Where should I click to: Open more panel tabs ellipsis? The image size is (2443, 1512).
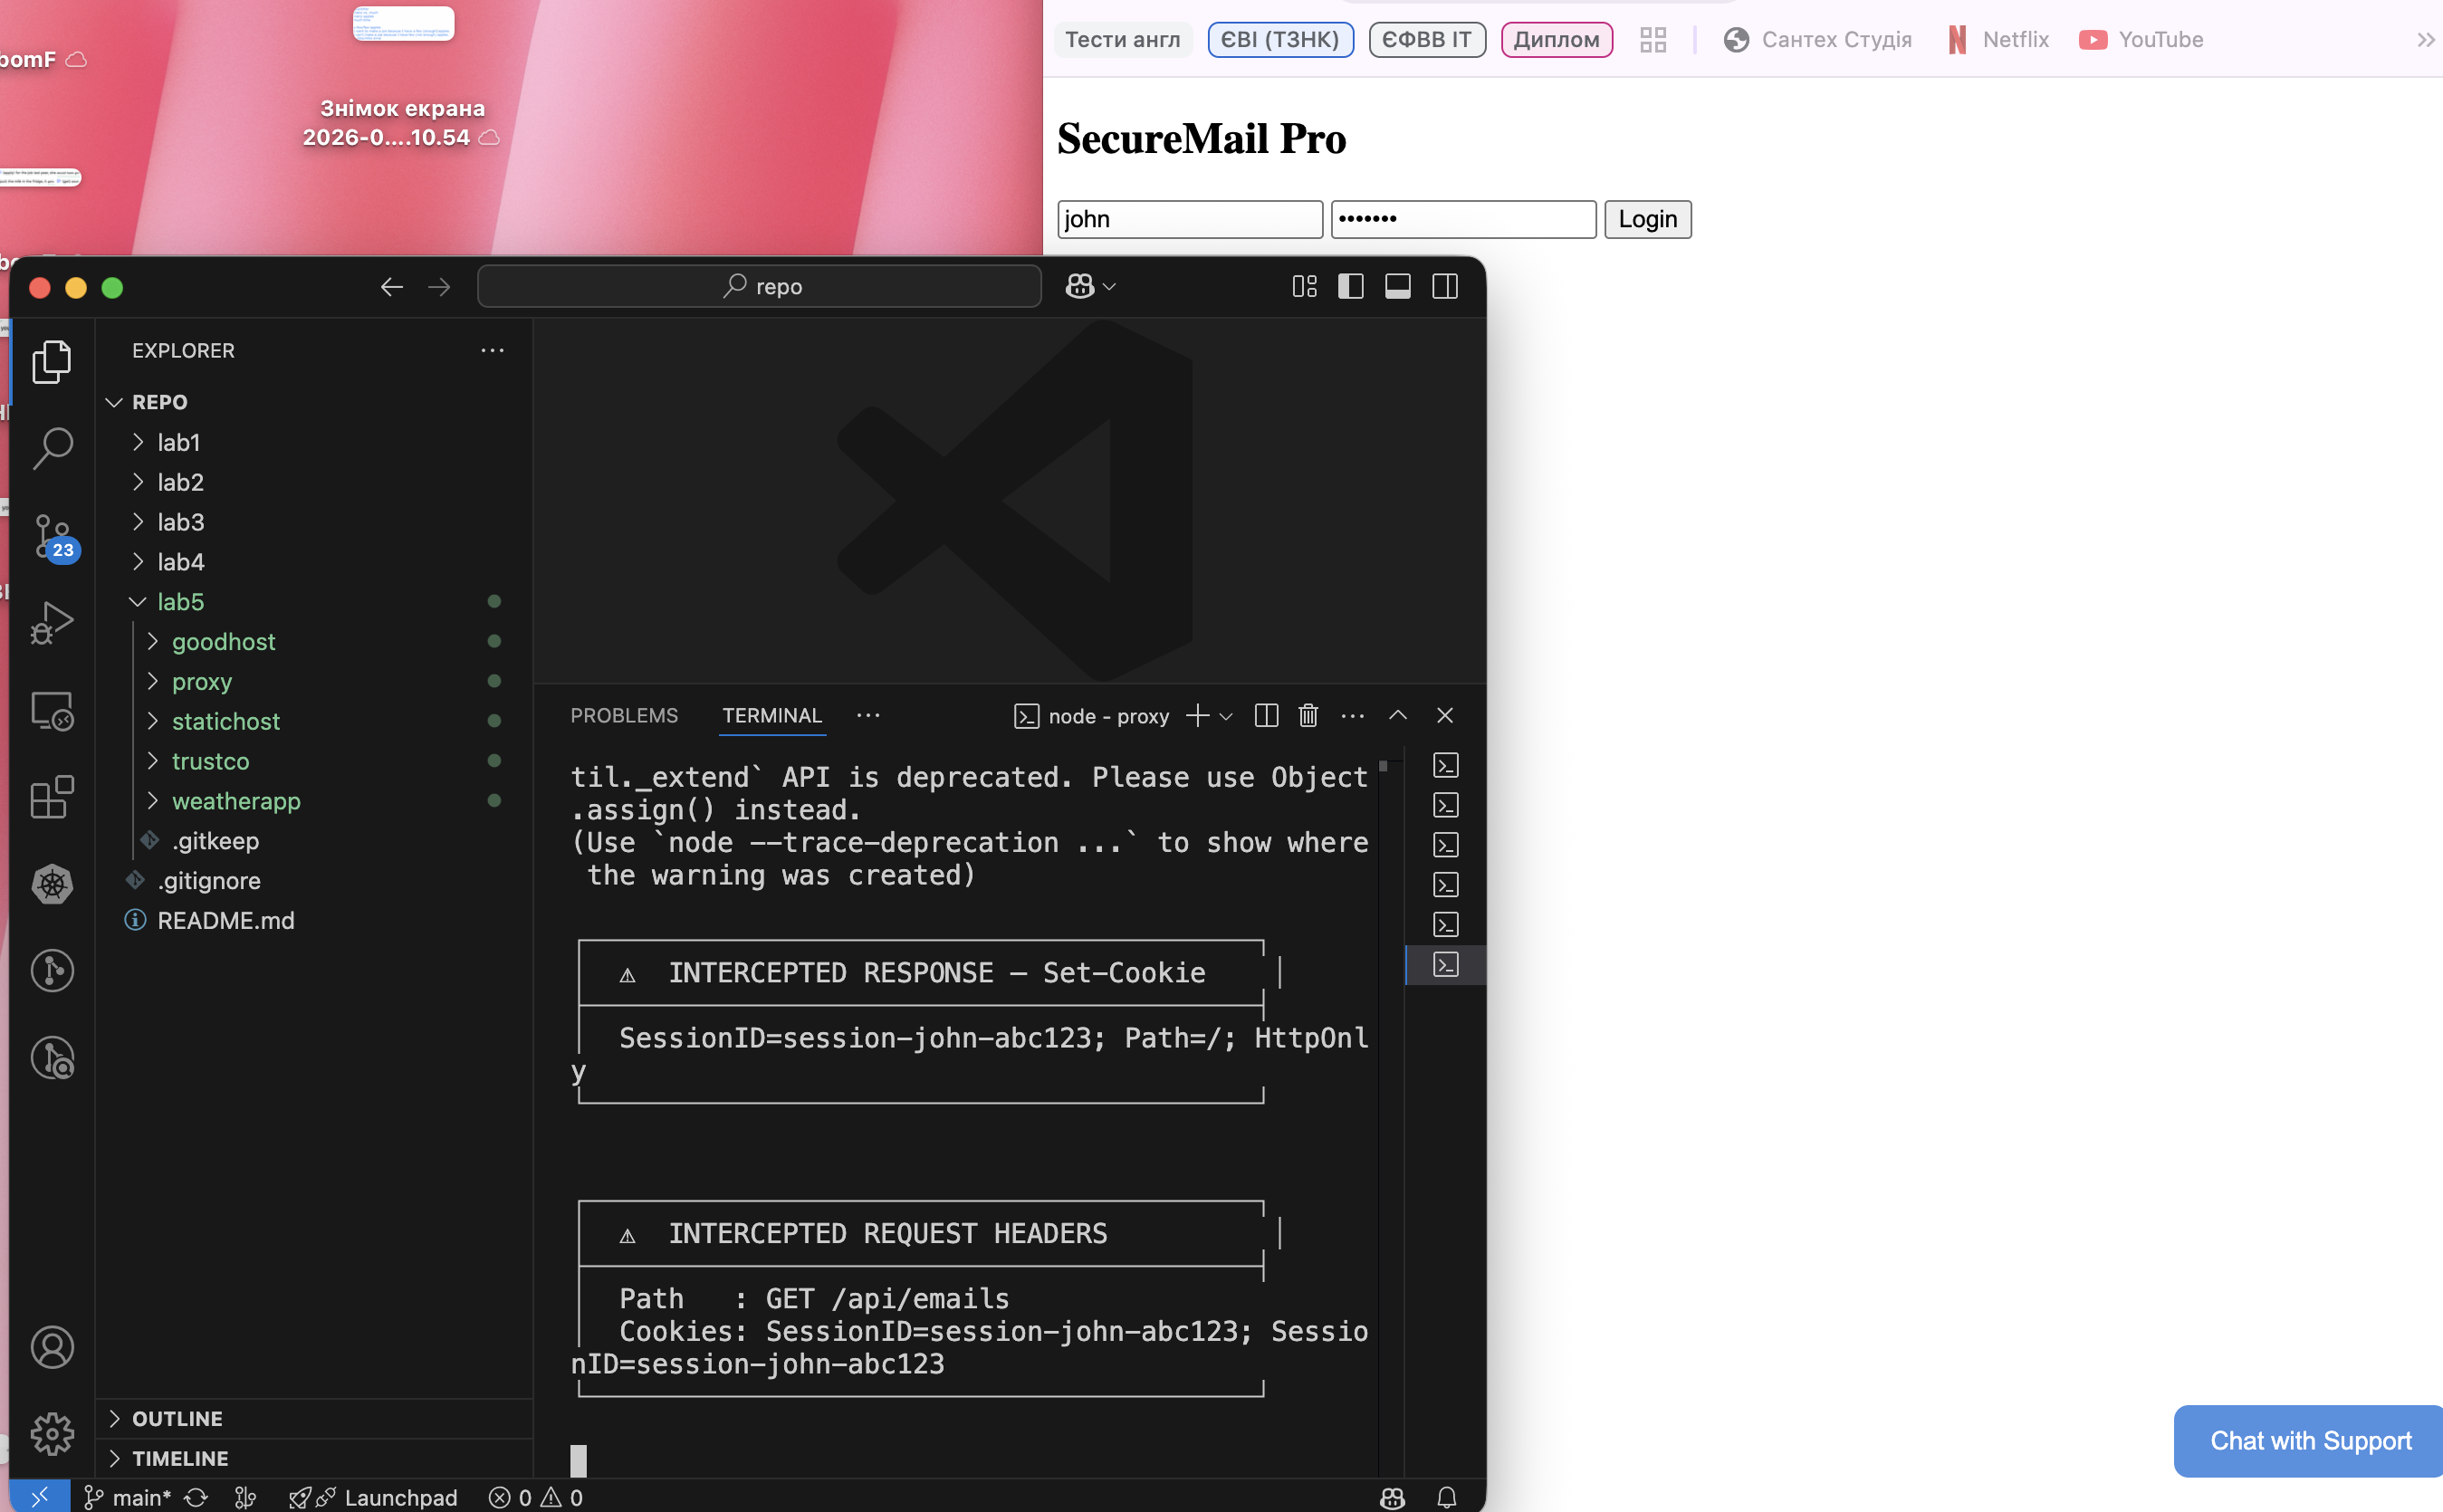pos(868,716)
